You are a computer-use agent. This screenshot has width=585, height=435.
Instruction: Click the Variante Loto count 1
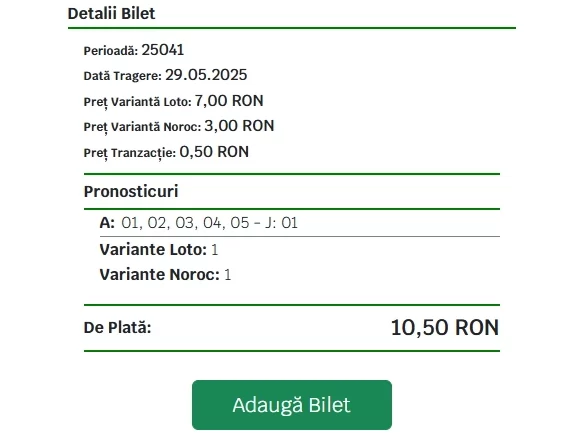[x=215, y=250]
